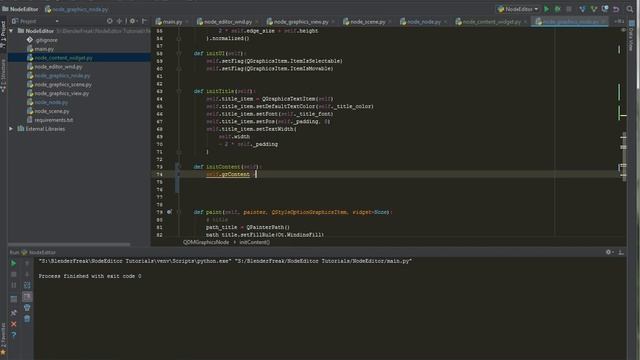Close the node_node.py editor tab
The image size is (640, 360).
(x=445, y=22)
